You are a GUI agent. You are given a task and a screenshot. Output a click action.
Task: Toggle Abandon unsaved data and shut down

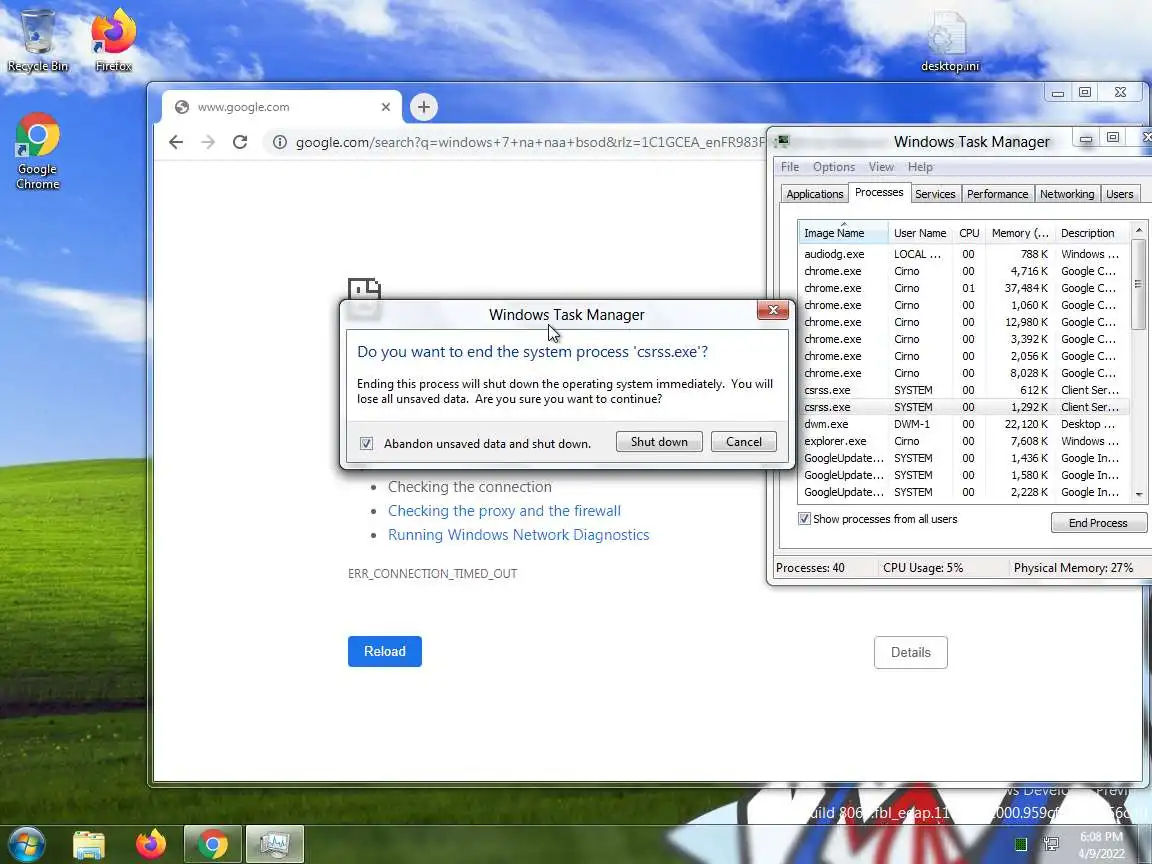(x=366, y=444)
